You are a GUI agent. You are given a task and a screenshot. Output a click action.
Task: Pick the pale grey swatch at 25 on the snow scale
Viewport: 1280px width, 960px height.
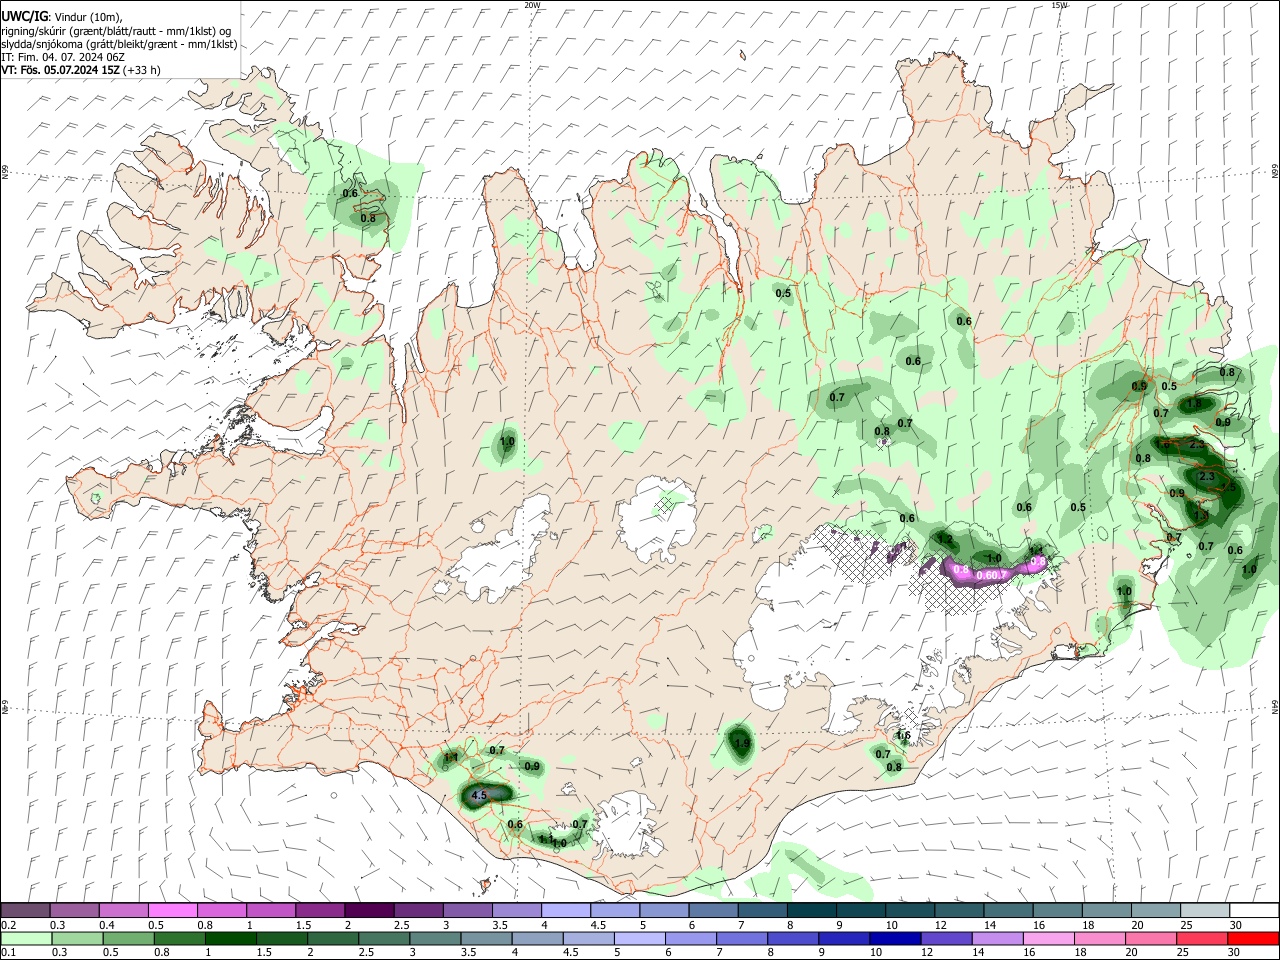click(1204, 910)
